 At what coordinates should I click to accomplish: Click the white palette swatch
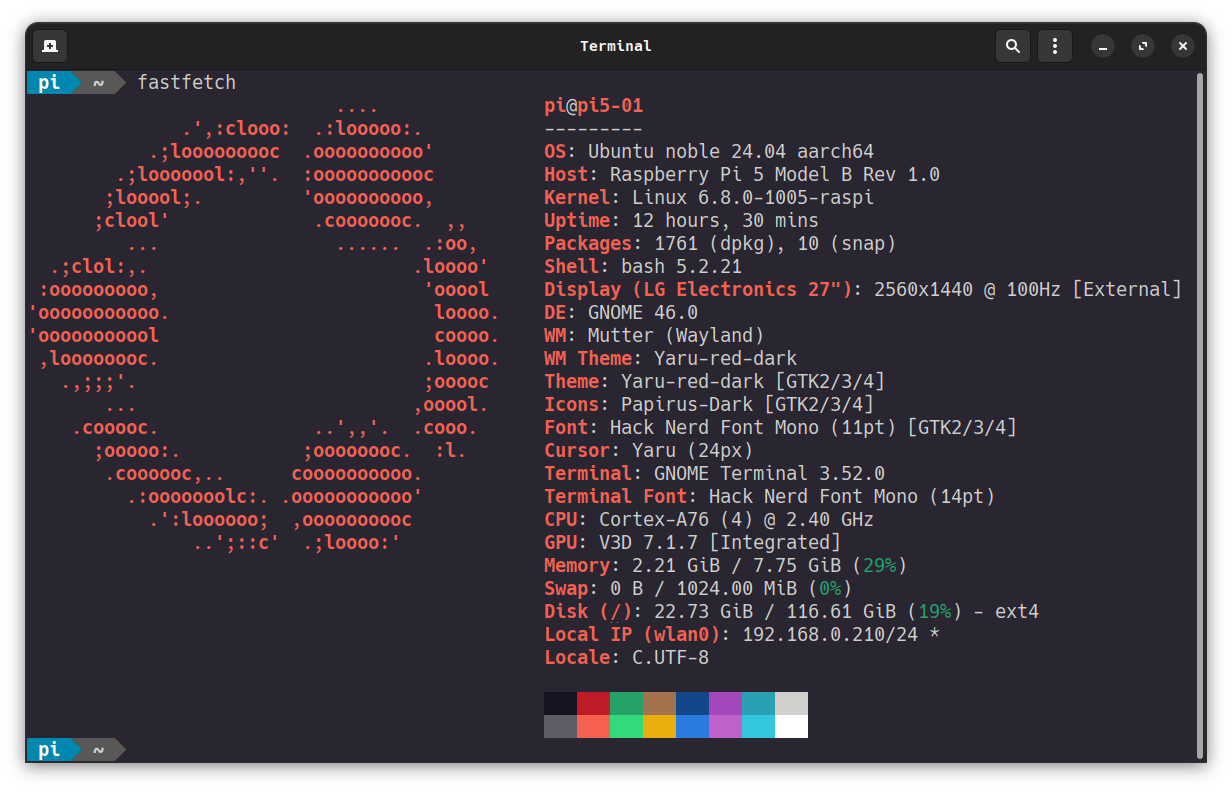[x=791, y=727]
